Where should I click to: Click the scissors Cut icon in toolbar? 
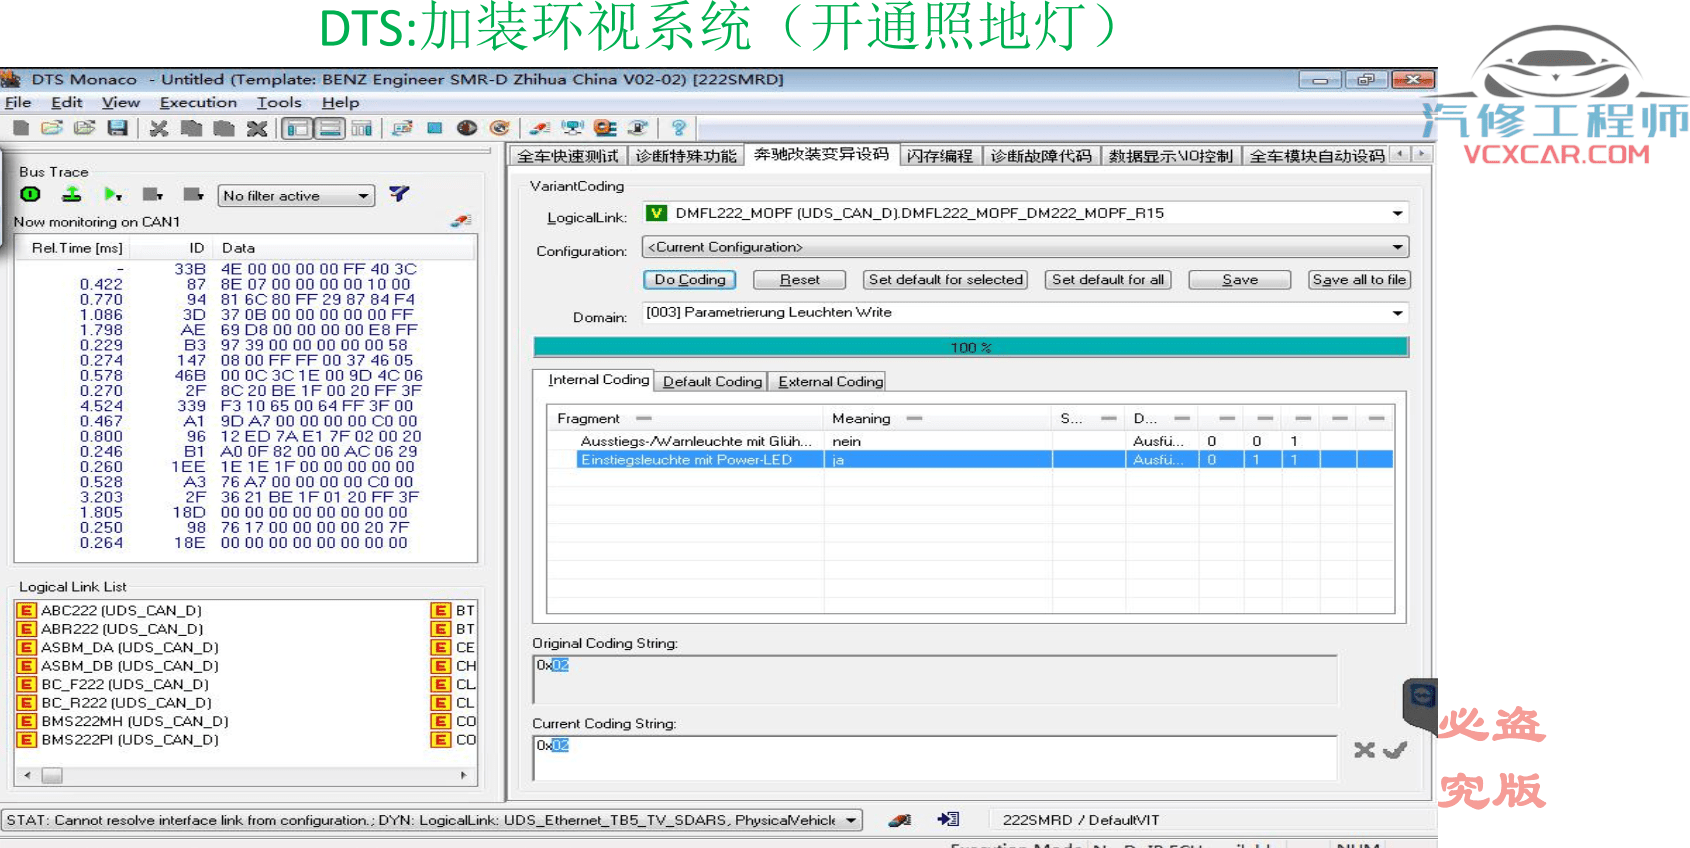[158, 128]
